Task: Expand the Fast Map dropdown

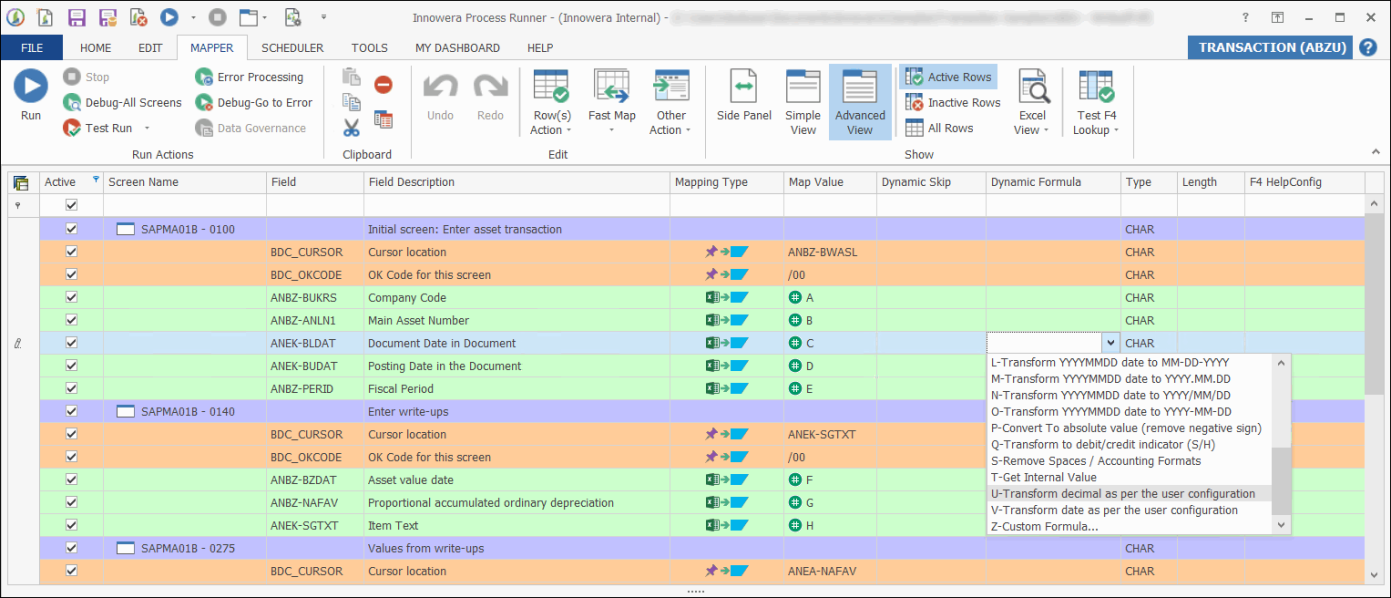Action: (612, 129)
